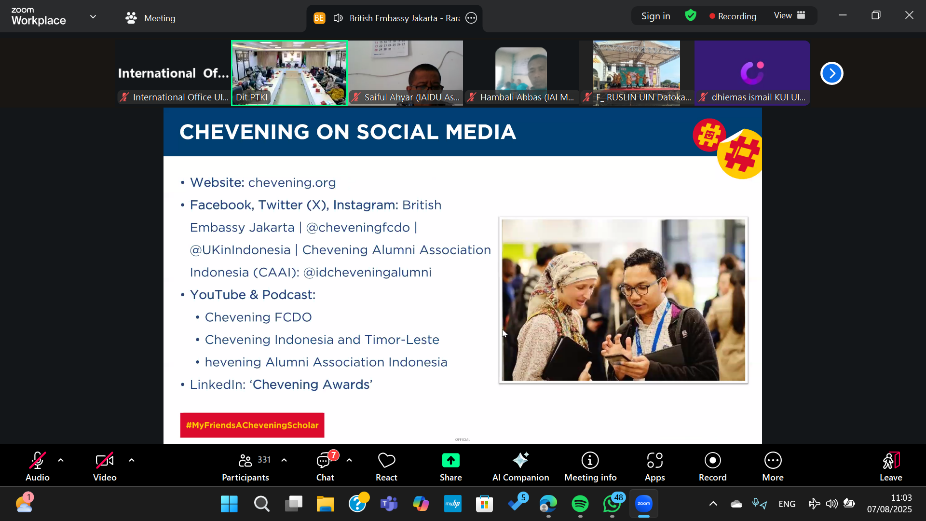Click #MyFriendsACheveningScholar red banner

tap(252, 425)
